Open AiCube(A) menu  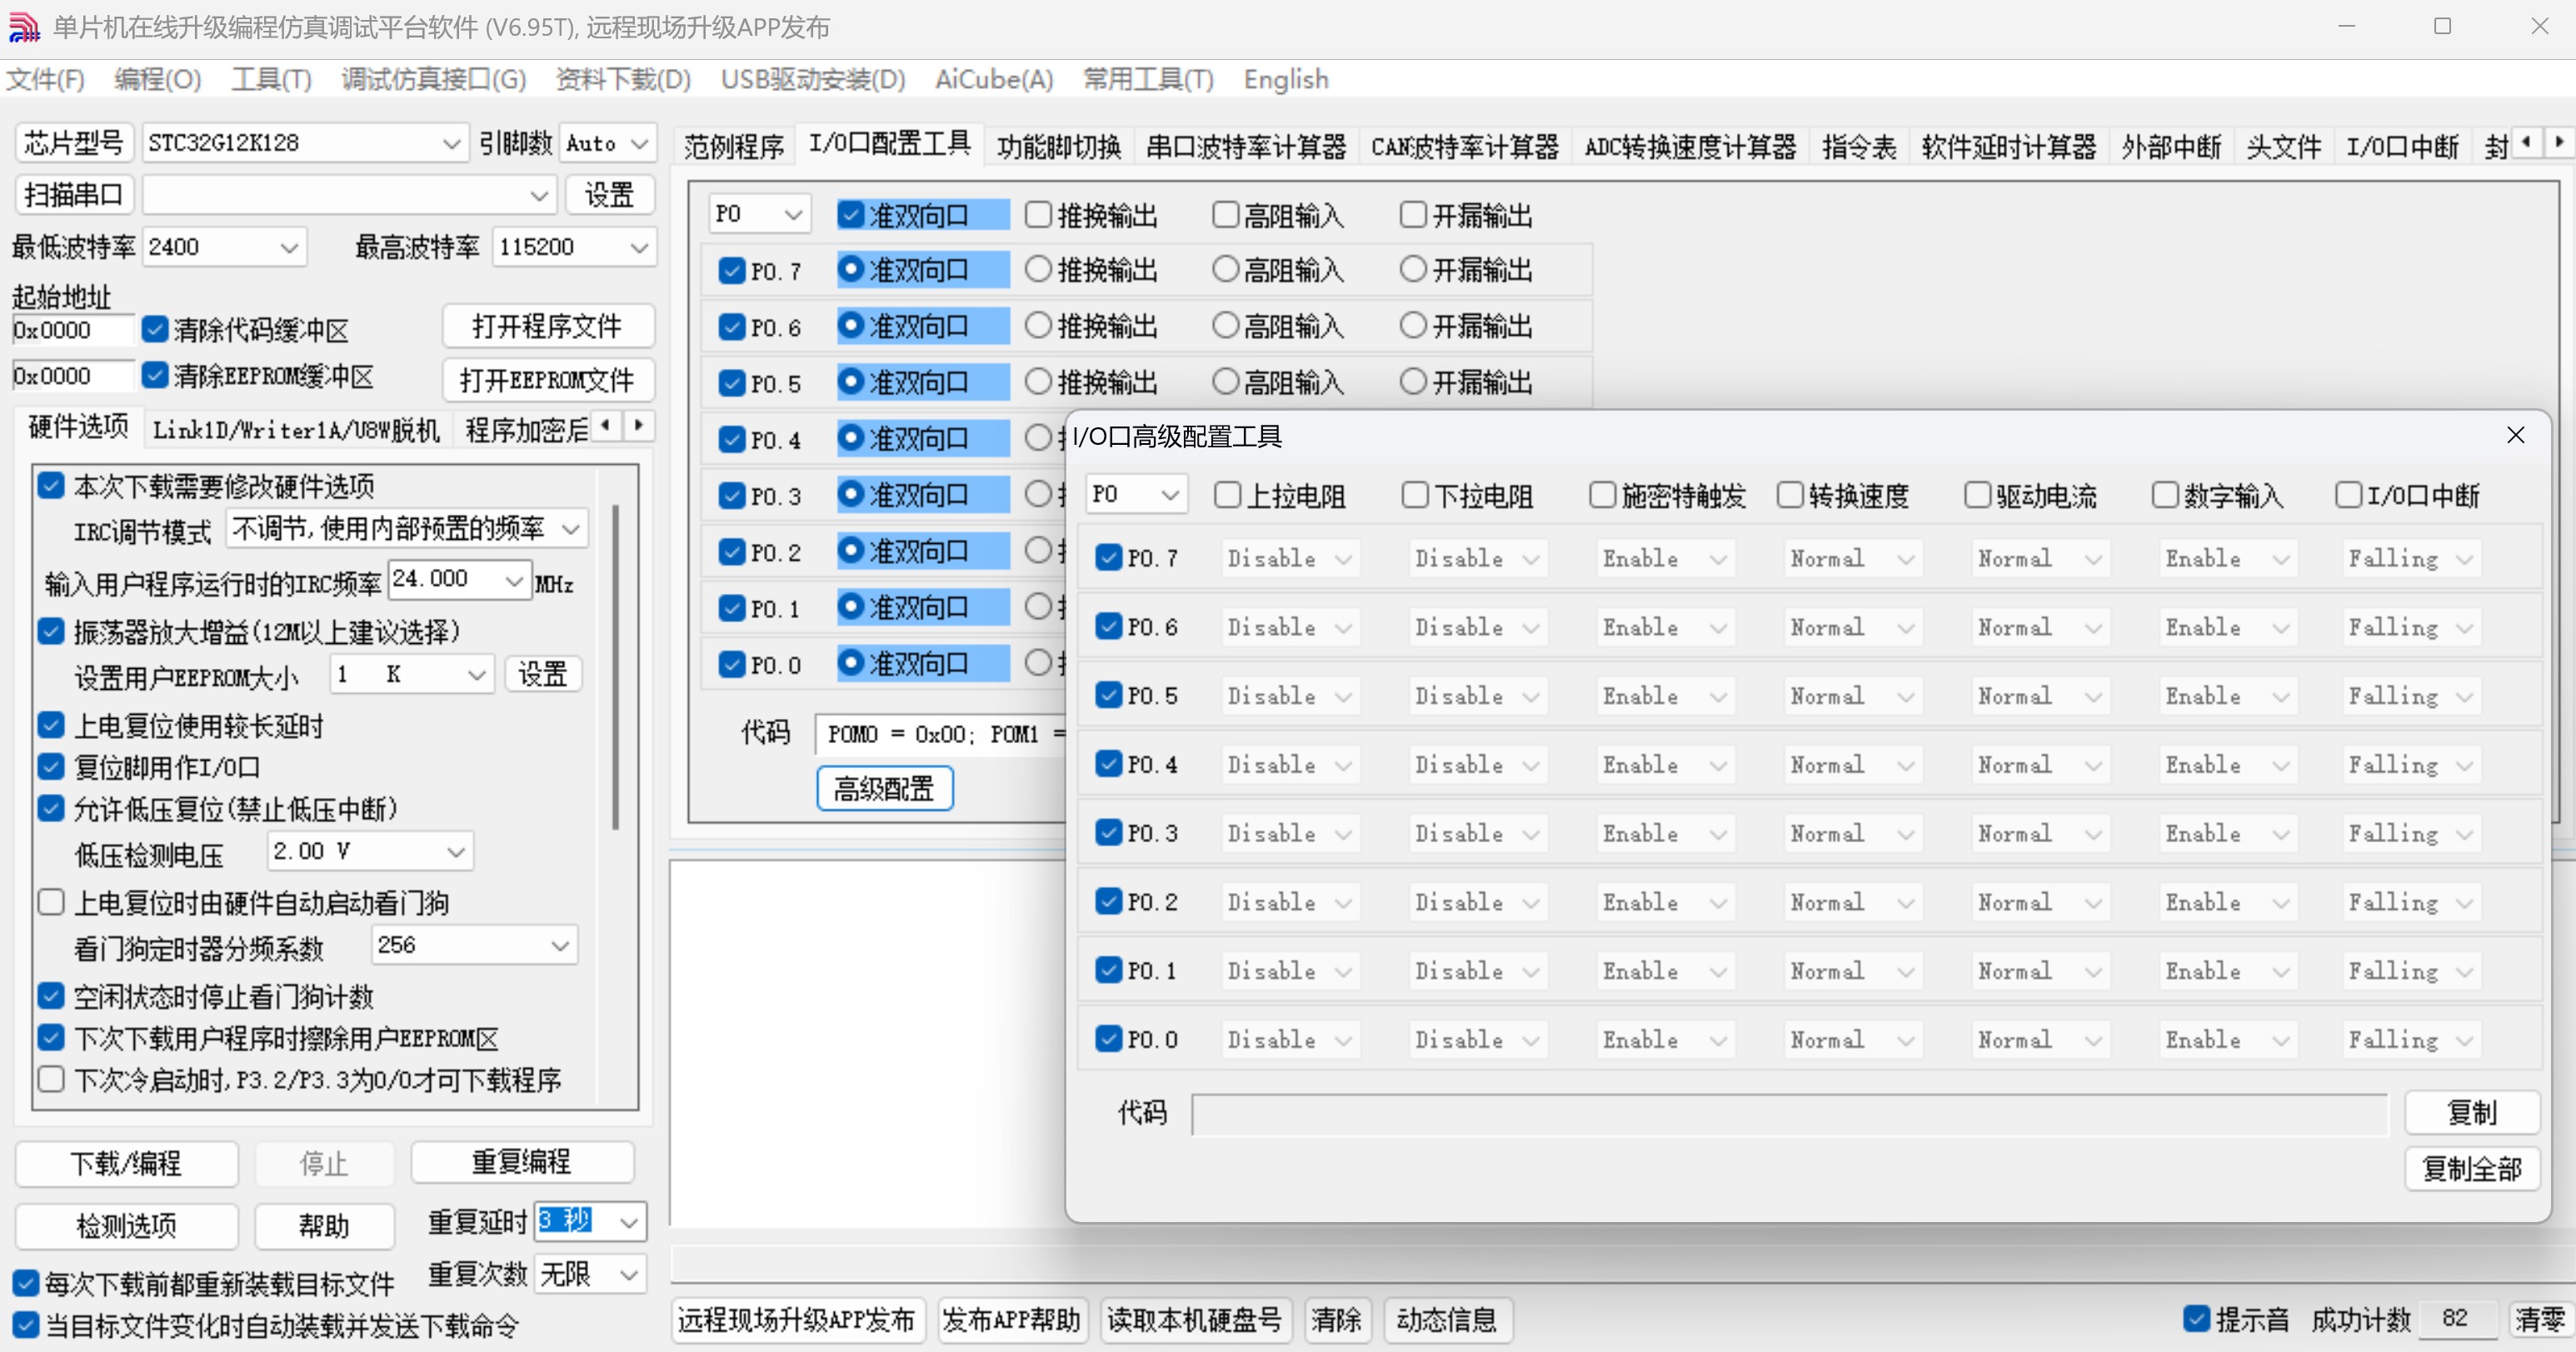coord(994,79)
